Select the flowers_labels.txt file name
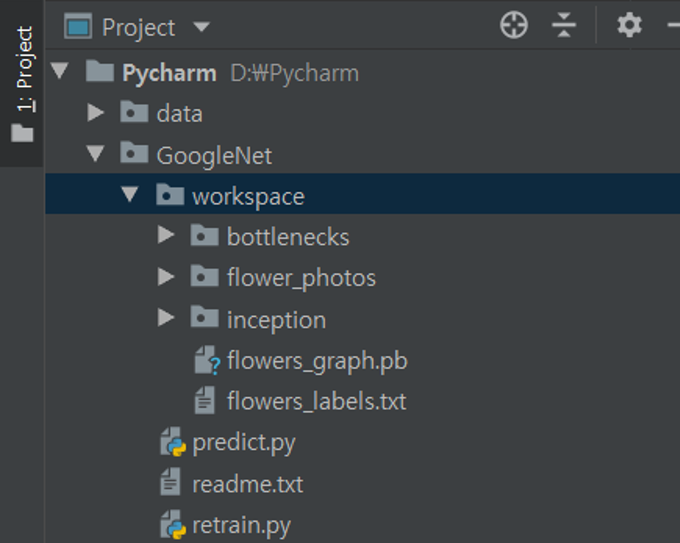The image size is (680, 543). (x=317, y=401)
